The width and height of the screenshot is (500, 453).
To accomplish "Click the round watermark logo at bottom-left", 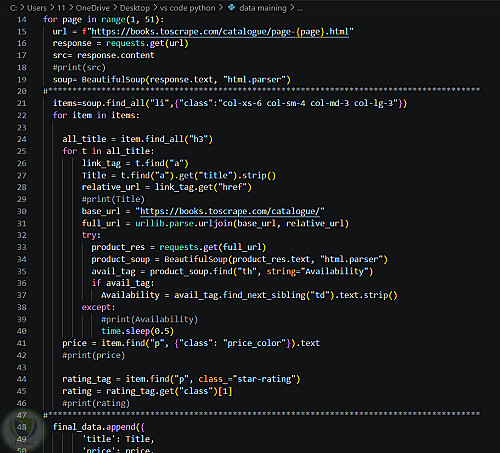I will (x=23, y=431).
